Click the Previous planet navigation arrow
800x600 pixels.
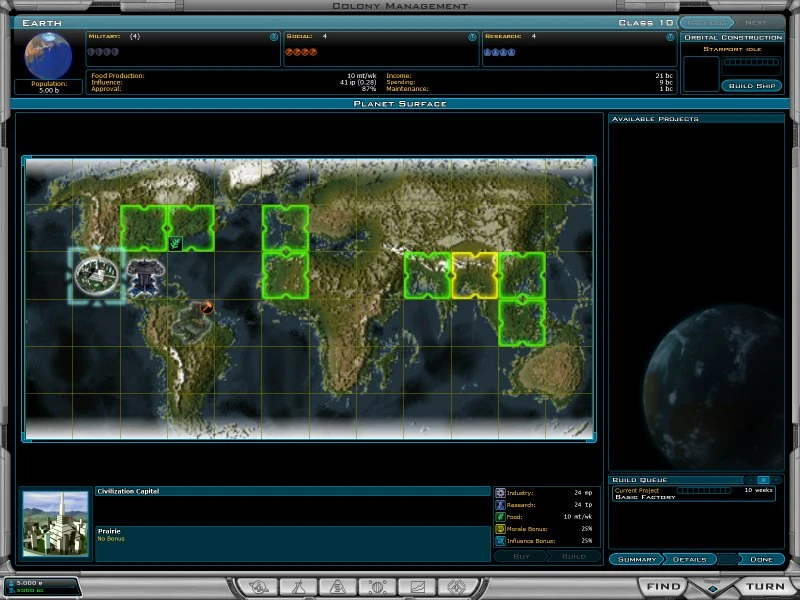coord(707,22)
